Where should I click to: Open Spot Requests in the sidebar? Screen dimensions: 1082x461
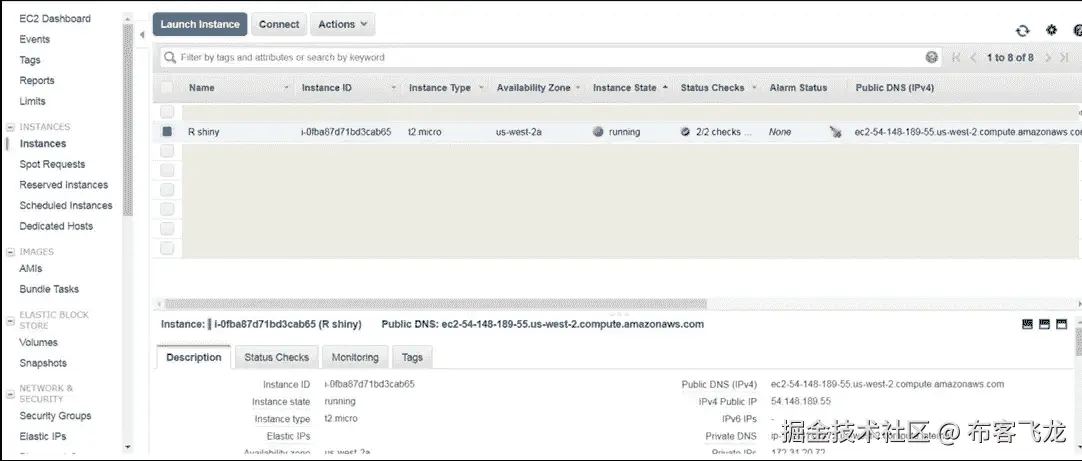(x=52, y=164)
